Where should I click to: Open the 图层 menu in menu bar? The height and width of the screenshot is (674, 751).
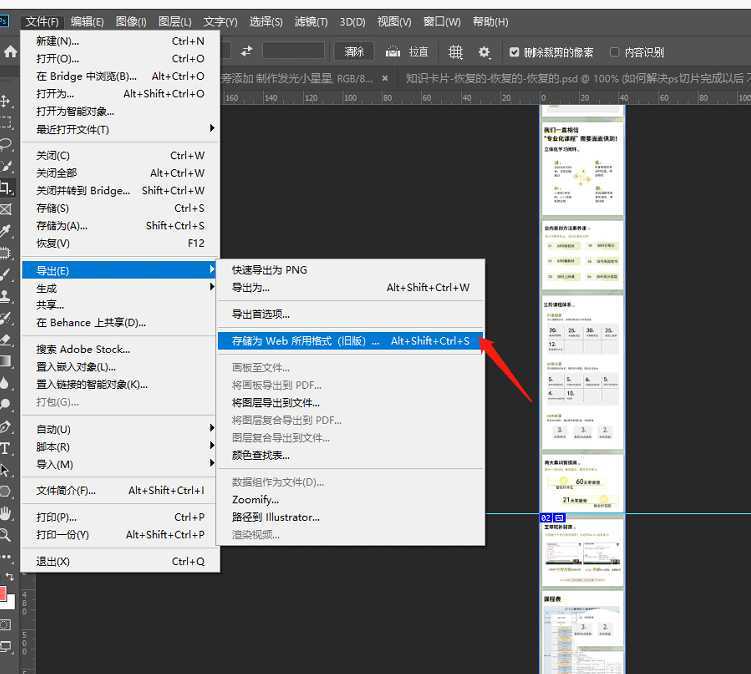(x=175, y=21)
